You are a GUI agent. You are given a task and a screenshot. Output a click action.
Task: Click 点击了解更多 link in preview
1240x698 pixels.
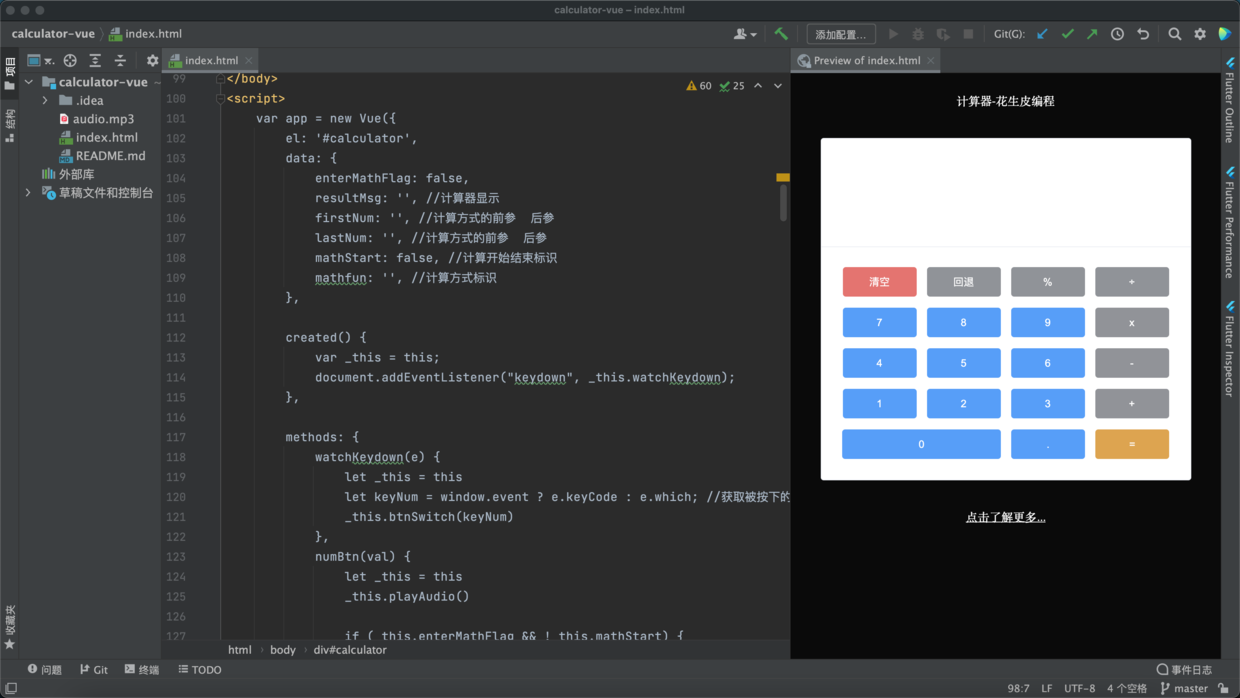pyautogui.click(x=1005, y=517)
